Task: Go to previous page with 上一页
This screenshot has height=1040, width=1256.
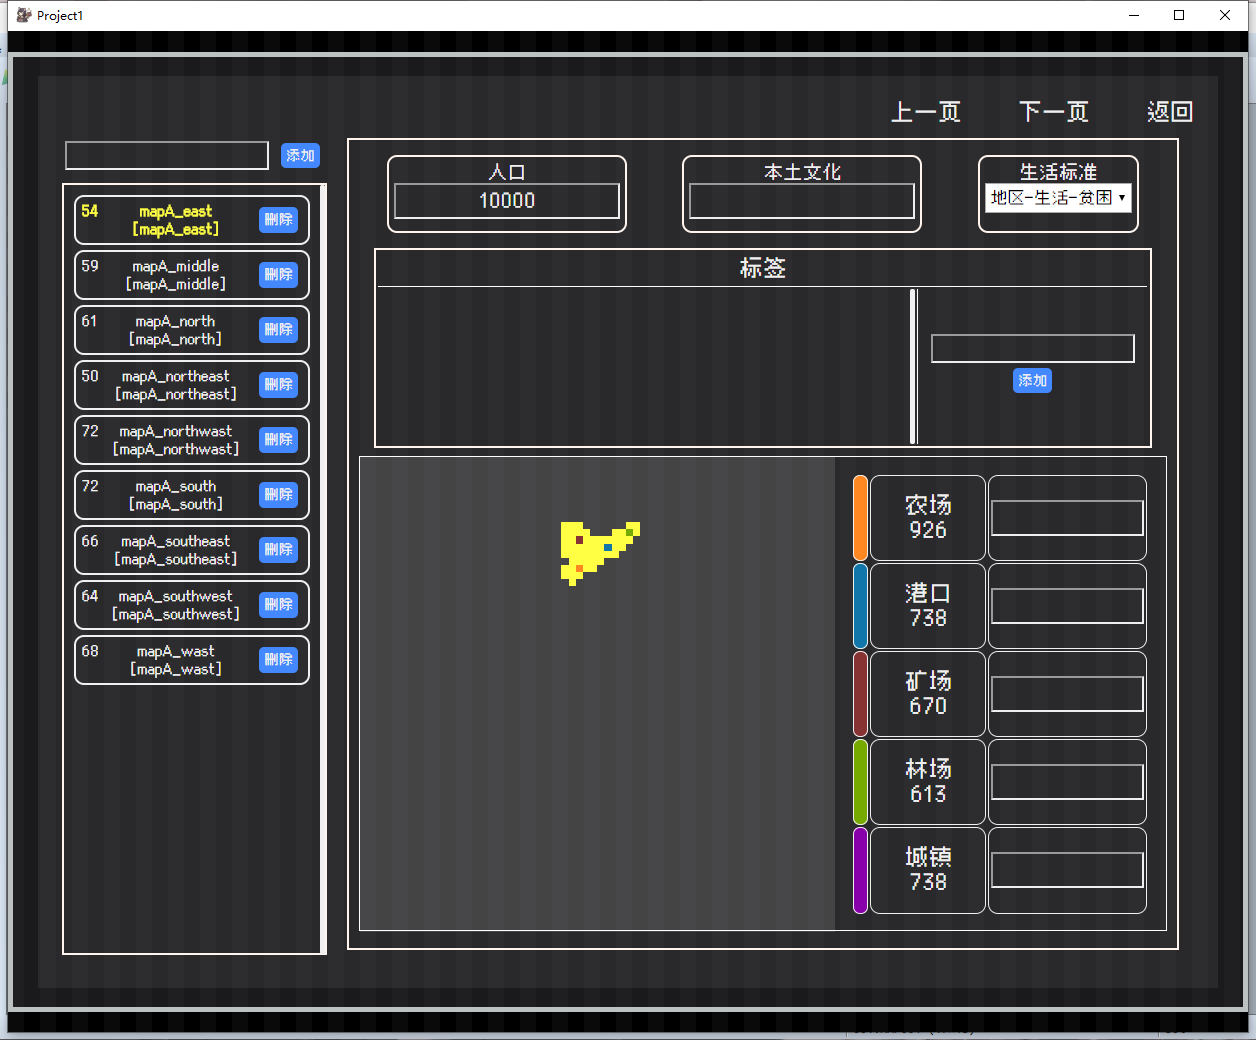Action: pyautogui.click(x=926, y=112)
